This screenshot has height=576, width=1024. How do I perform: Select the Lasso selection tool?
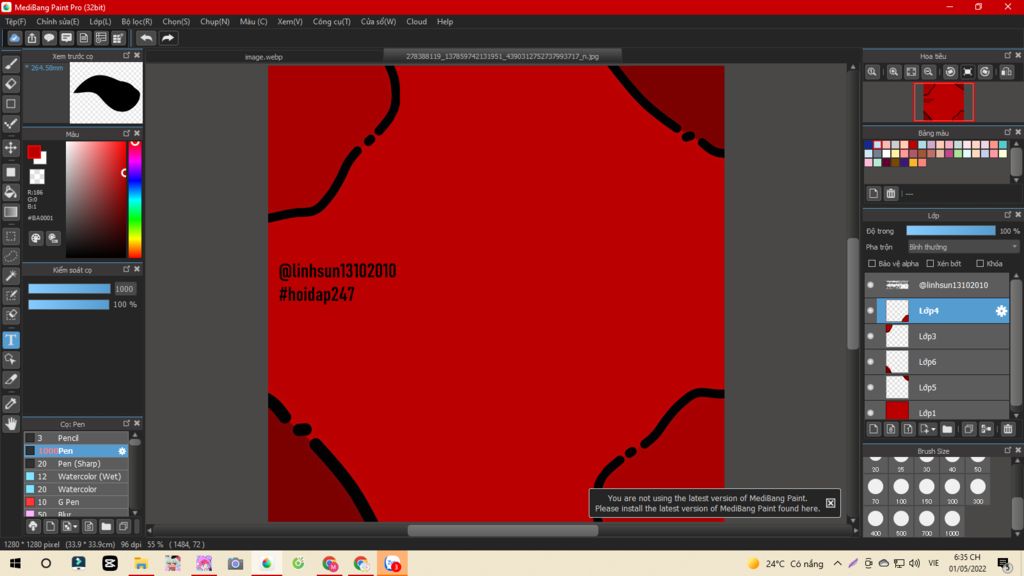pyautogui.click(x=11, y=255)
